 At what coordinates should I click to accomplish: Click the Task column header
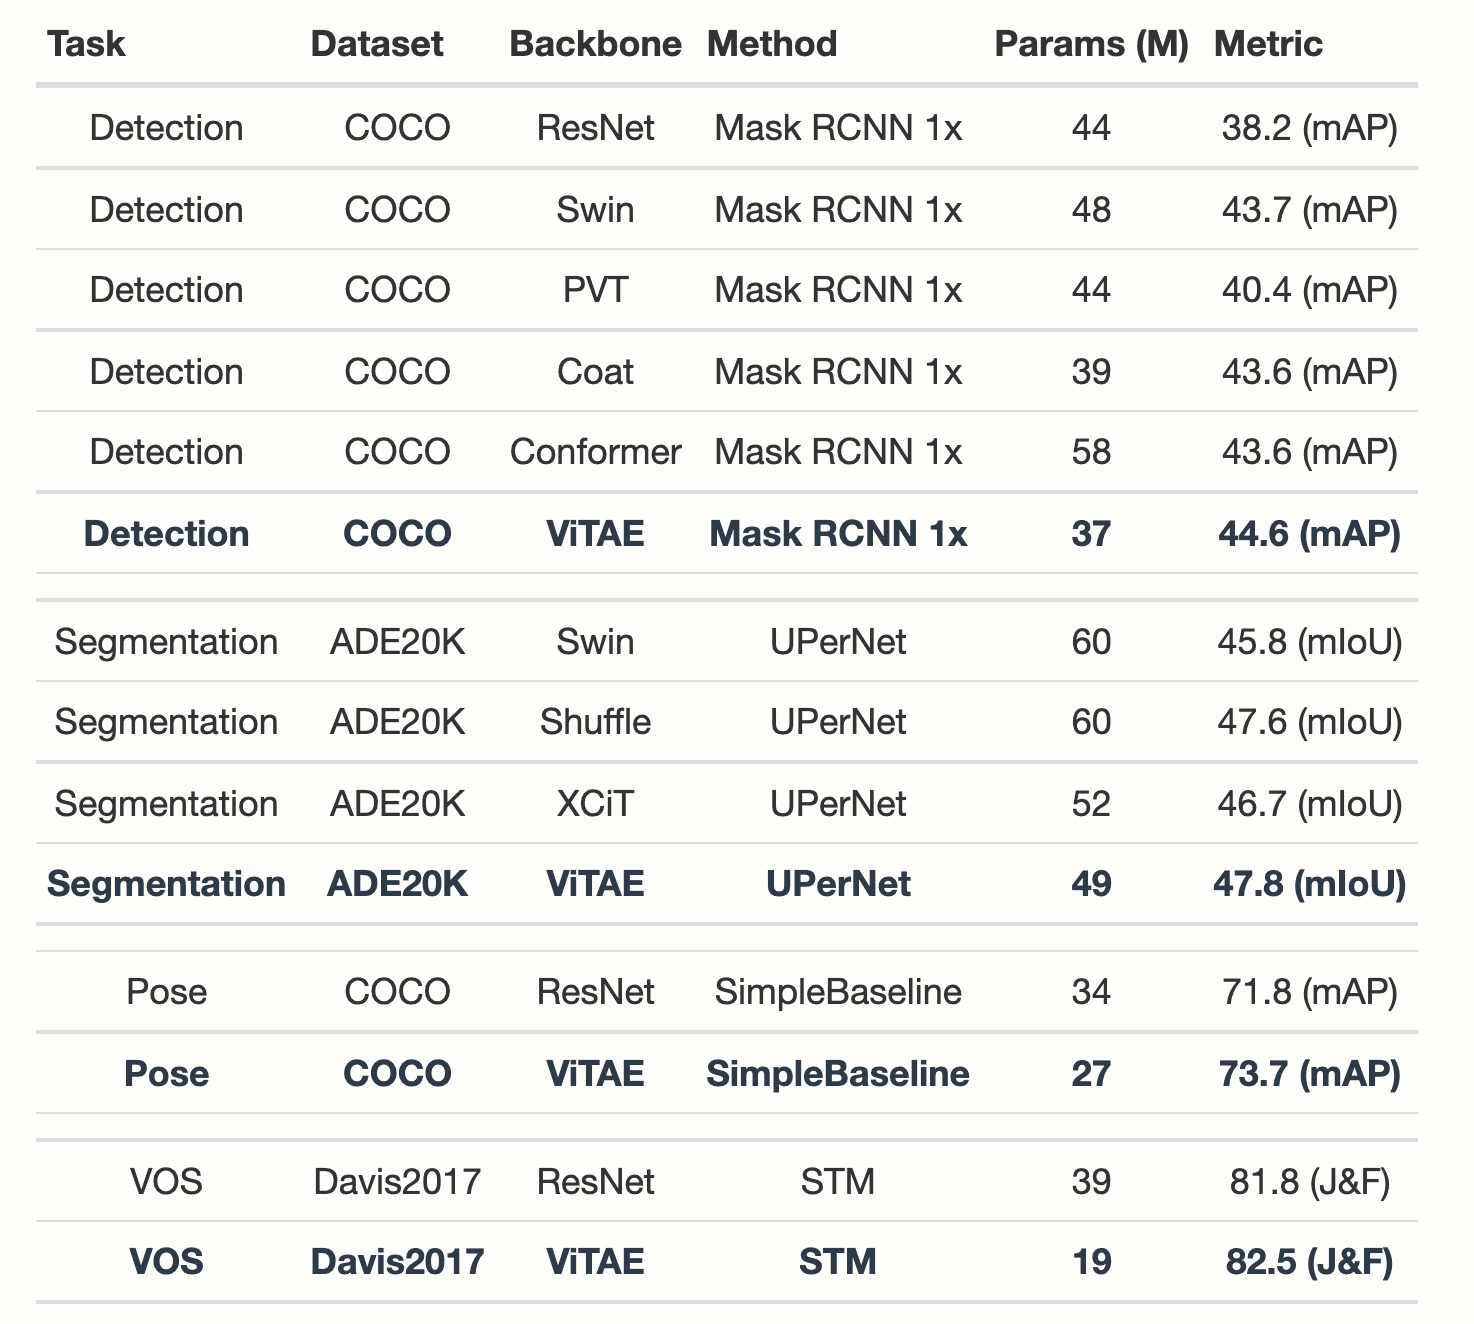87,44
